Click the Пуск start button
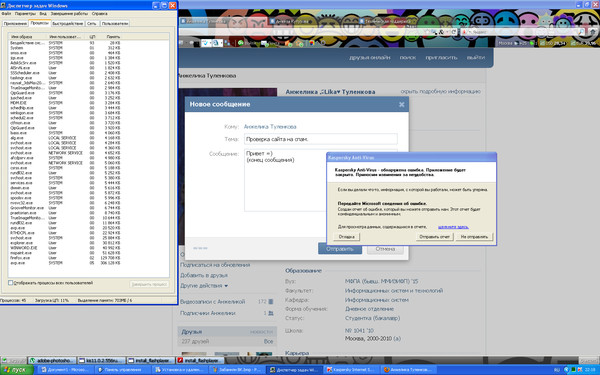This screenshot has width=600, height=375. click(17, 370)
